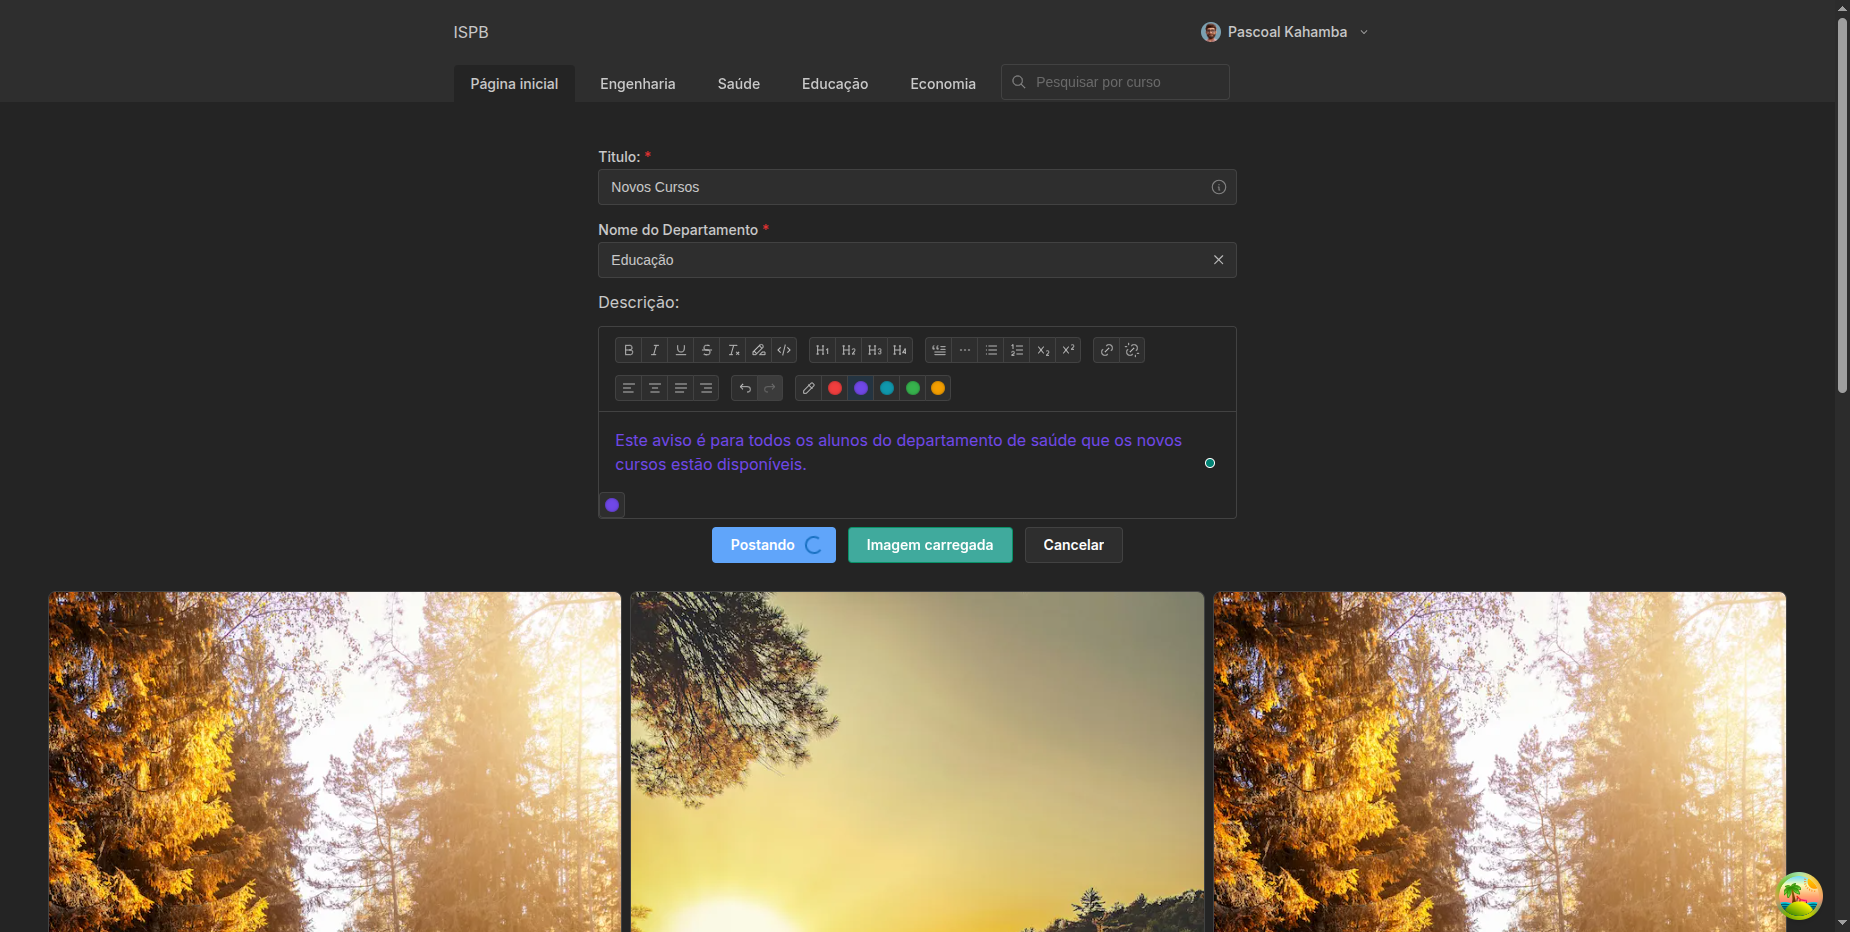The height and width of the screenshot is (932, 1850).
Task: Toggle underline formatting
Action: coord(681,350)
